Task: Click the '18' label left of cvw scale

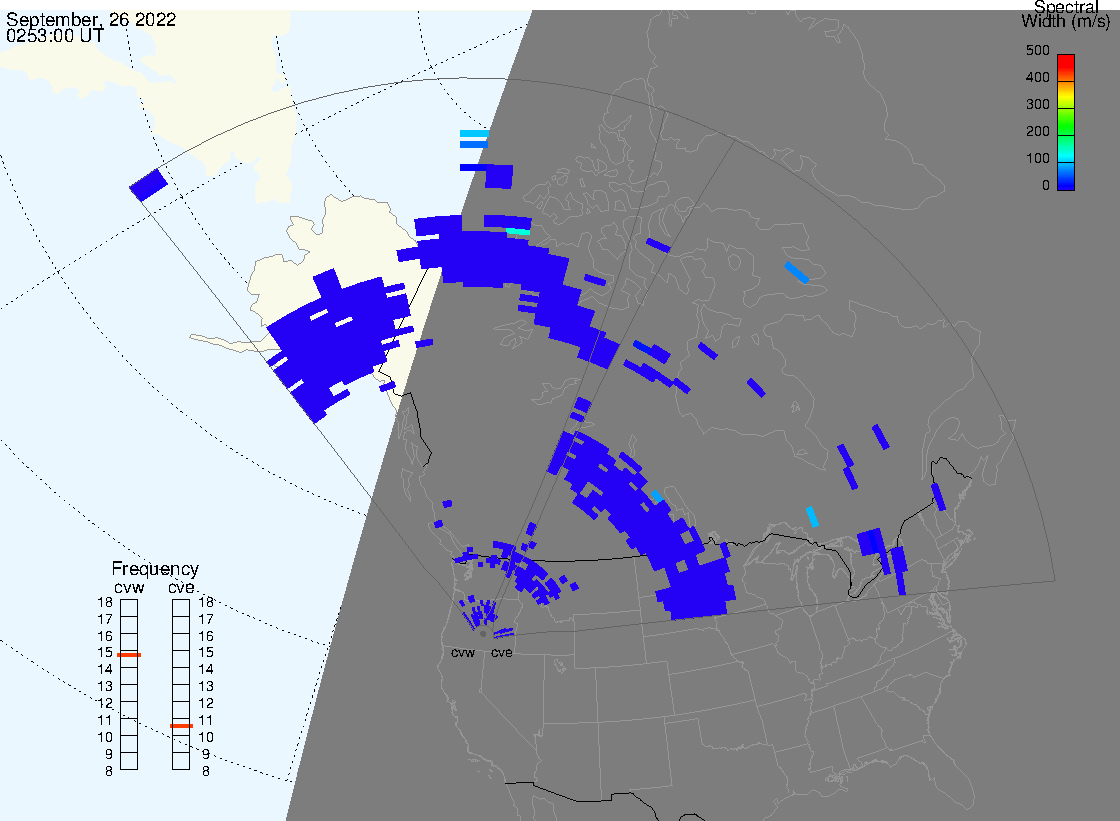Action: pos(105,602)
